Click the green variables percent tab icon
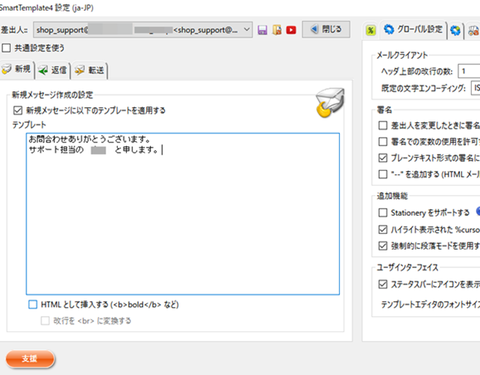Viewport: 480px width, 375px height. (x=371, y=31)
